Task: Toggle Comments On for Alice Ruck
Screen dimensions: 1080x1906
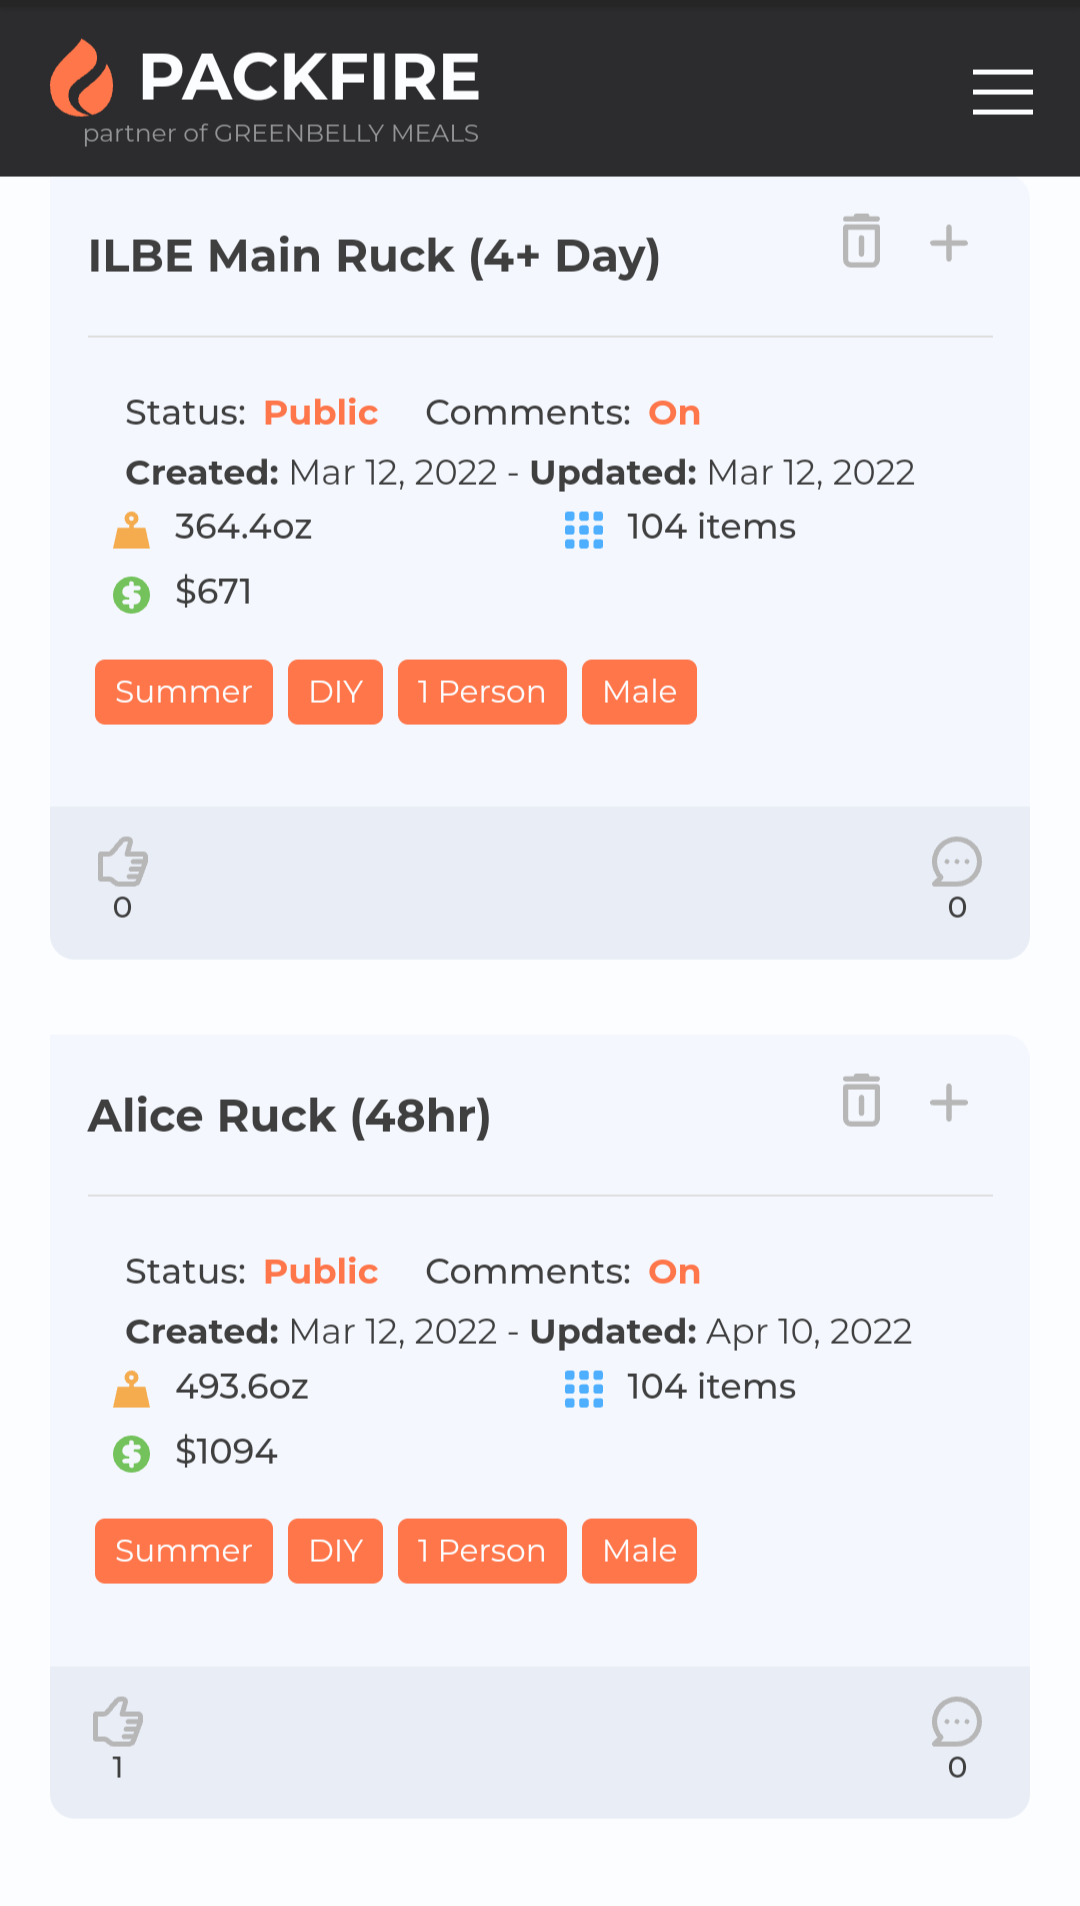Action: click(x=674, y=1272)
